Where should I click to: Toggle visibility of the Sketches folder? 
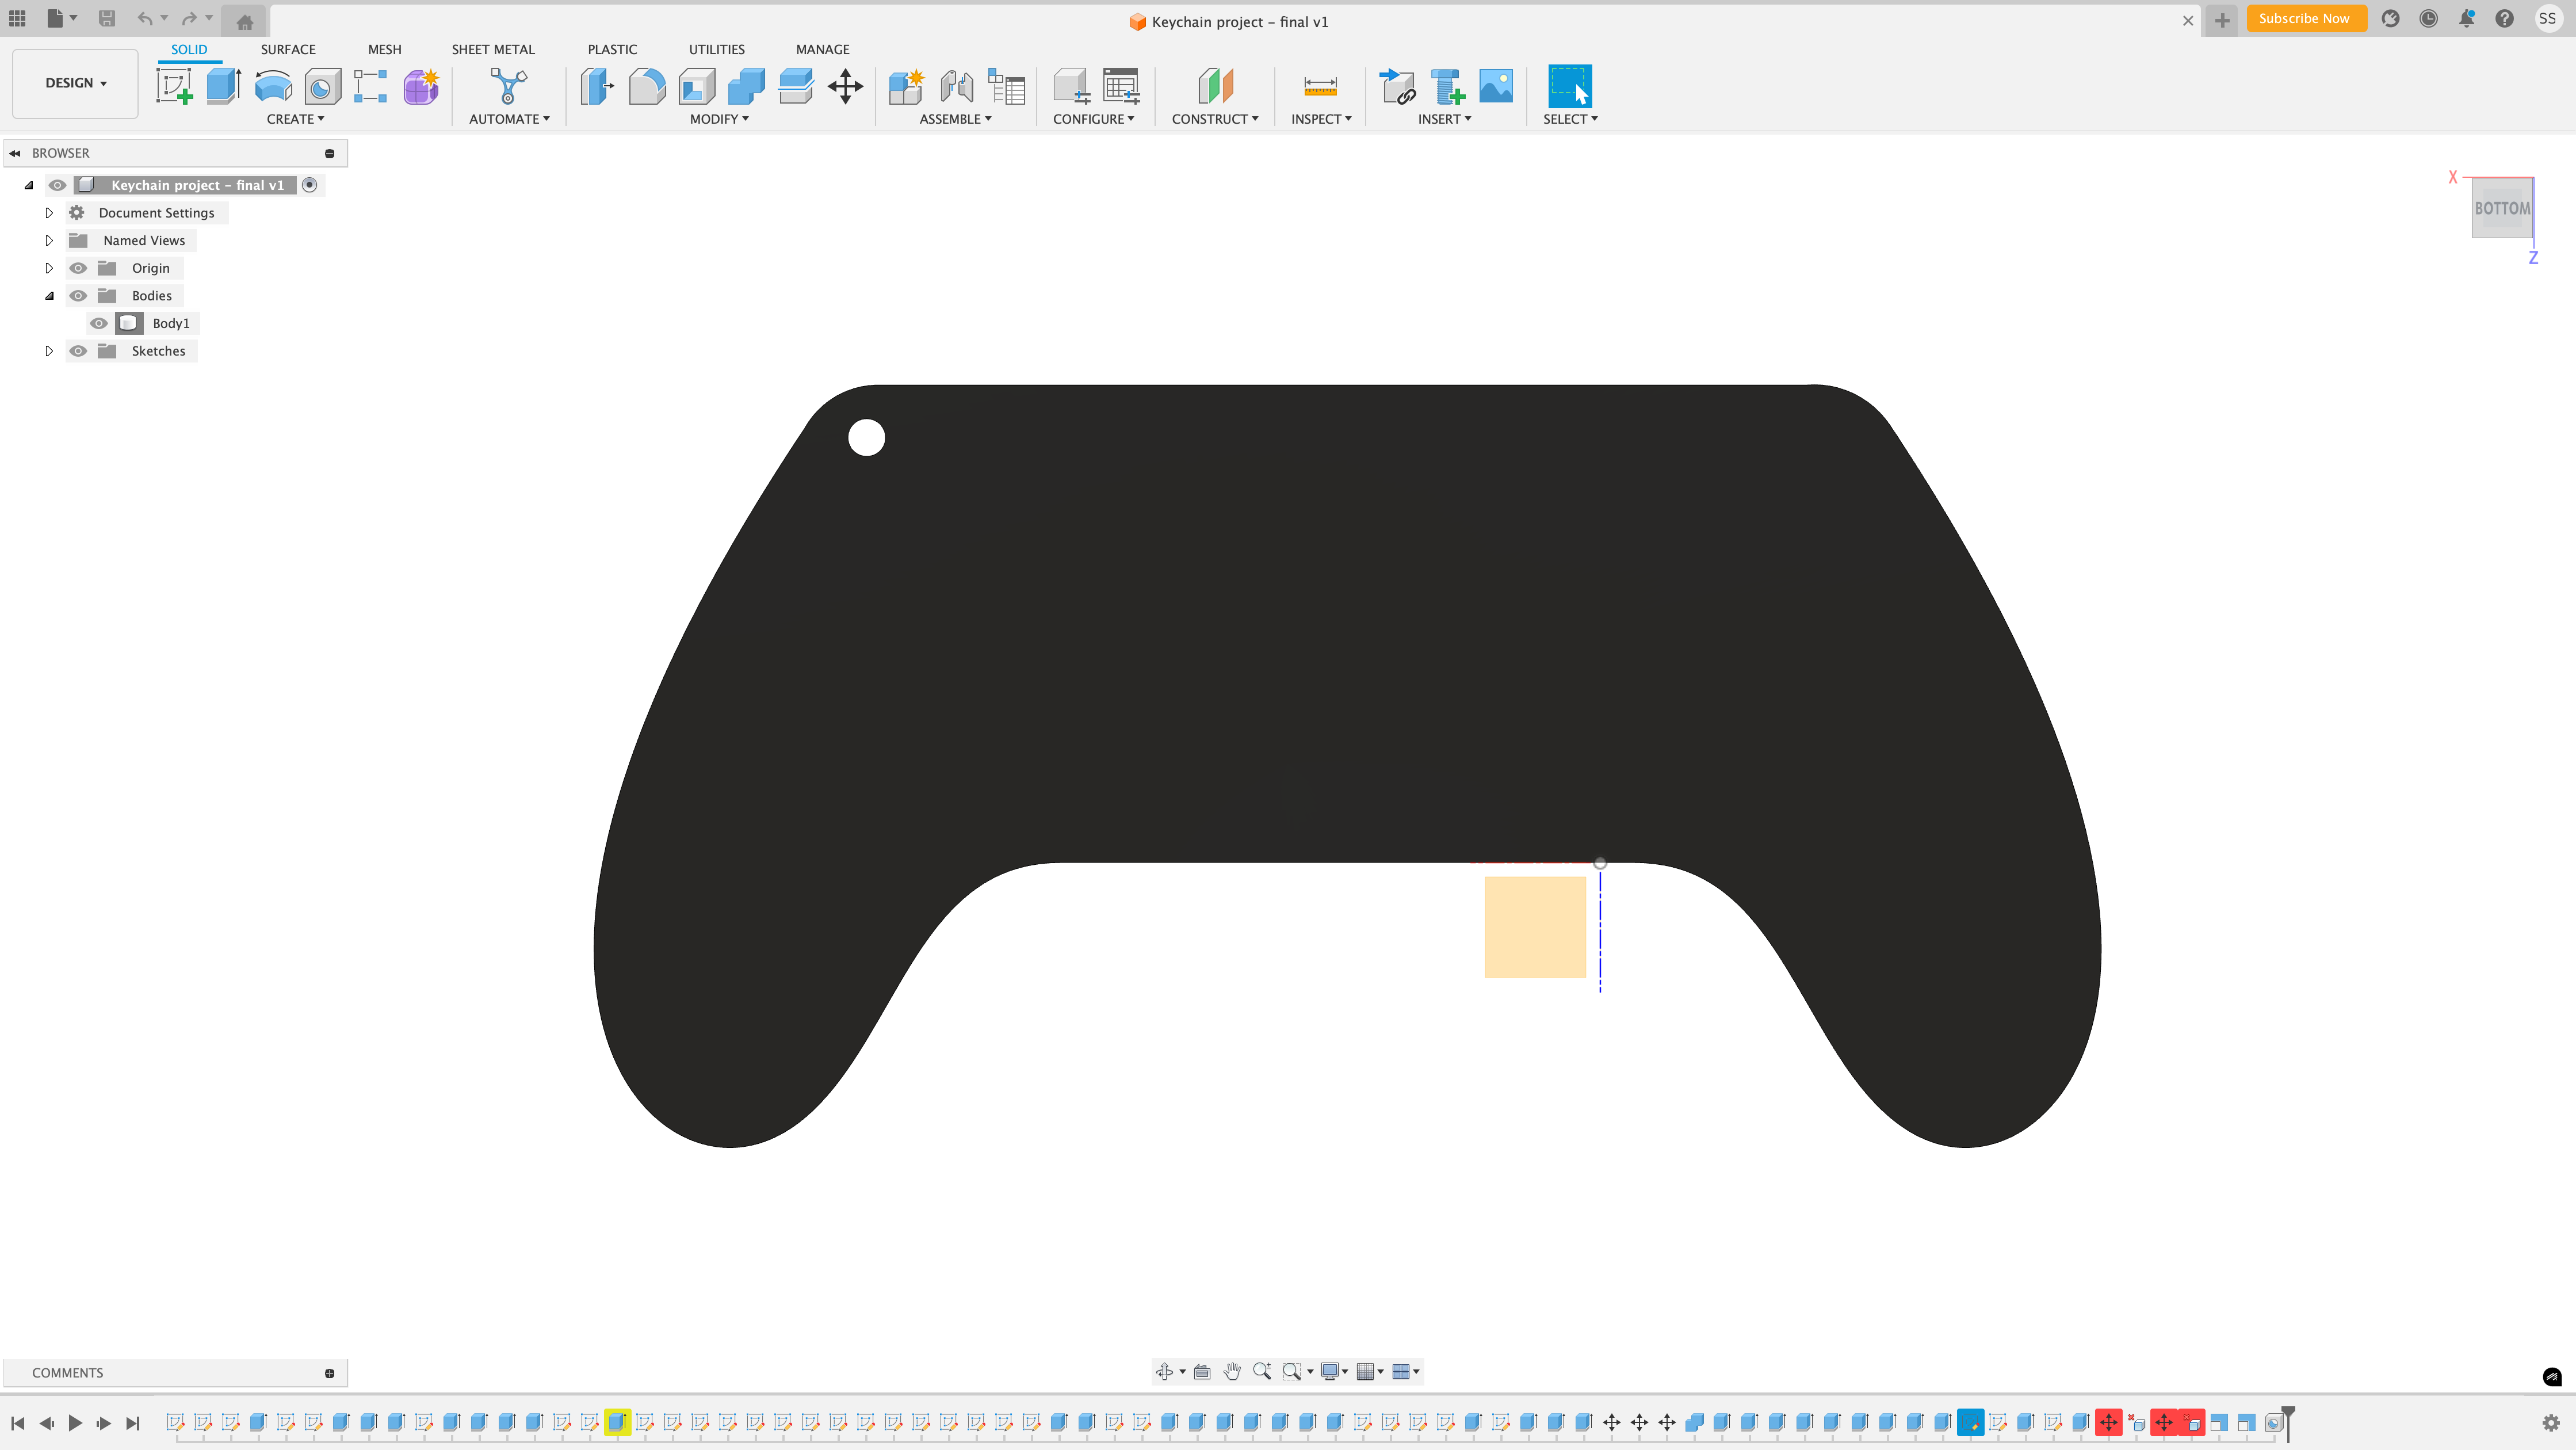[78, 351]
